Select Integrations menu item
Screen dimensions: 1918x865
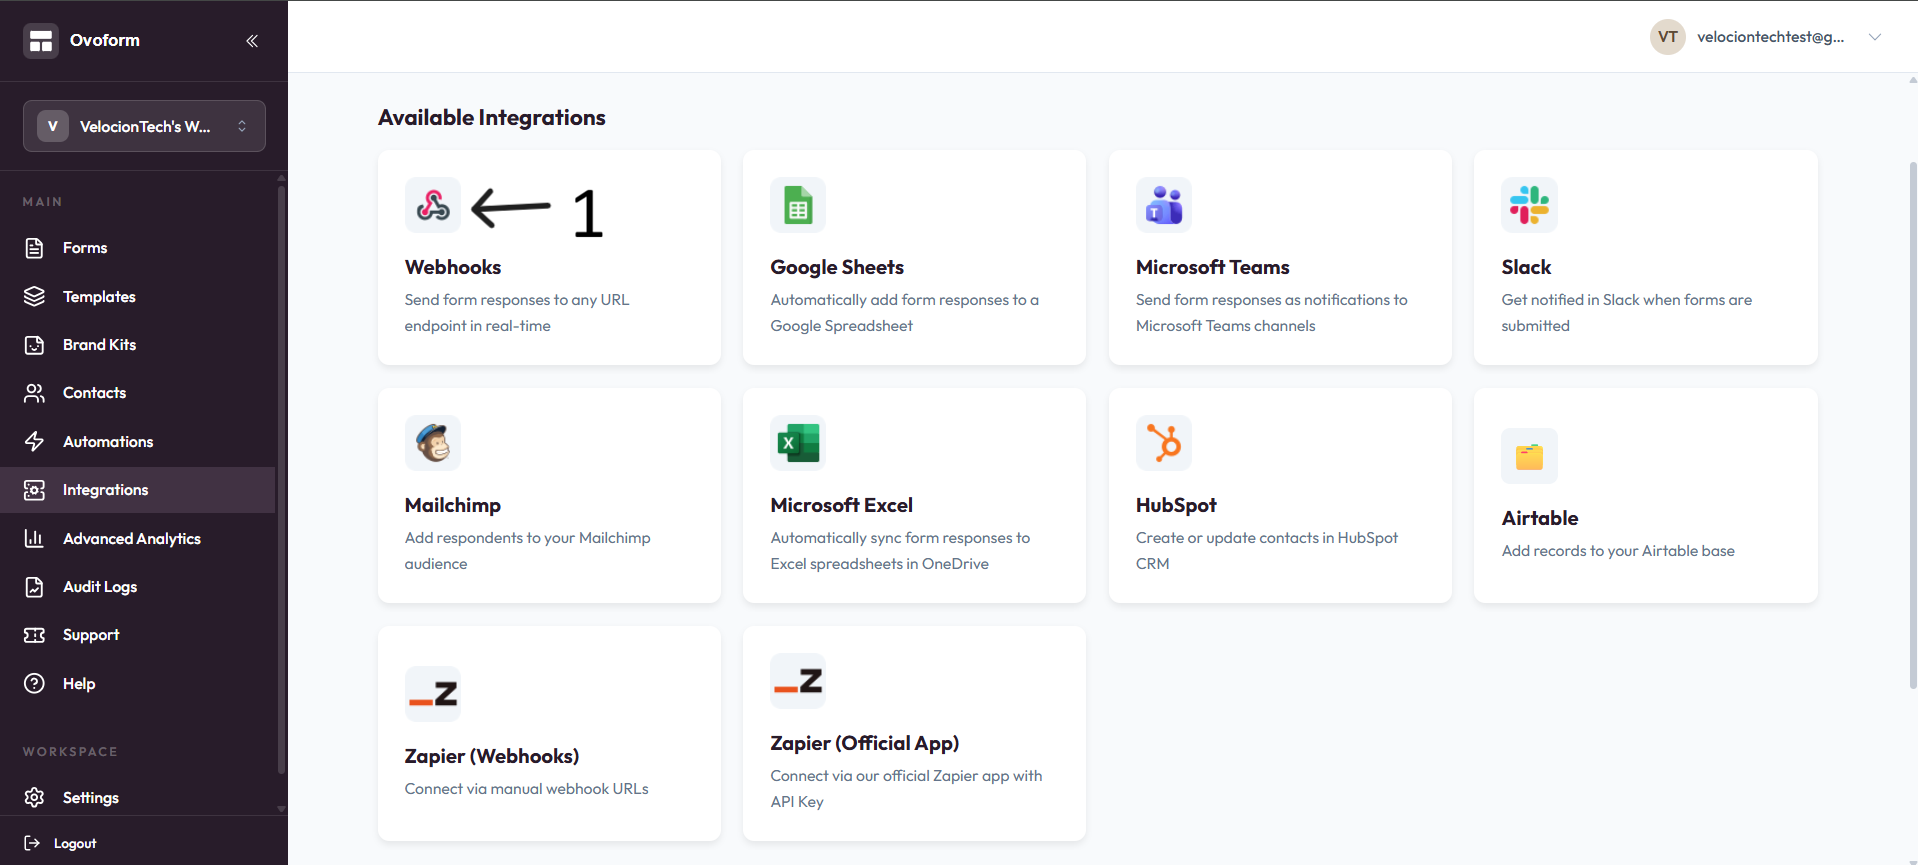[138, 490]
